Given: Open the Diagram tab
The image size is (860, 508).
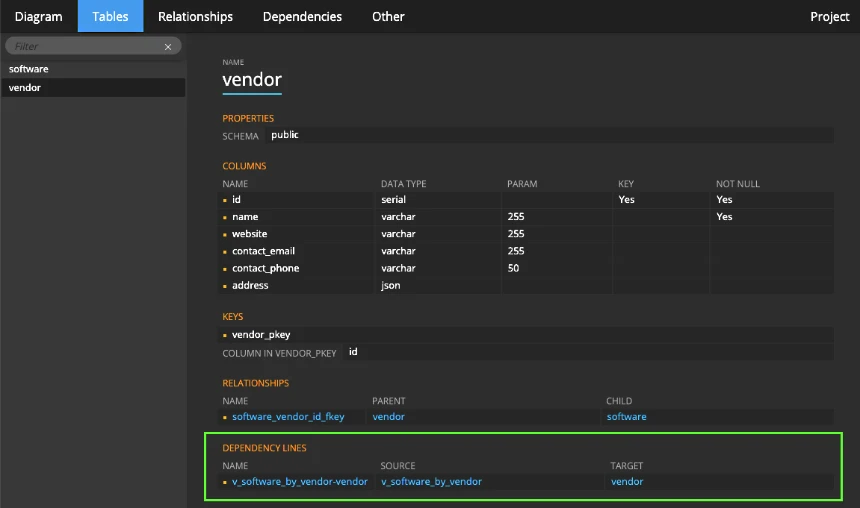Looking at the screenshot, I should click(38, 16).
